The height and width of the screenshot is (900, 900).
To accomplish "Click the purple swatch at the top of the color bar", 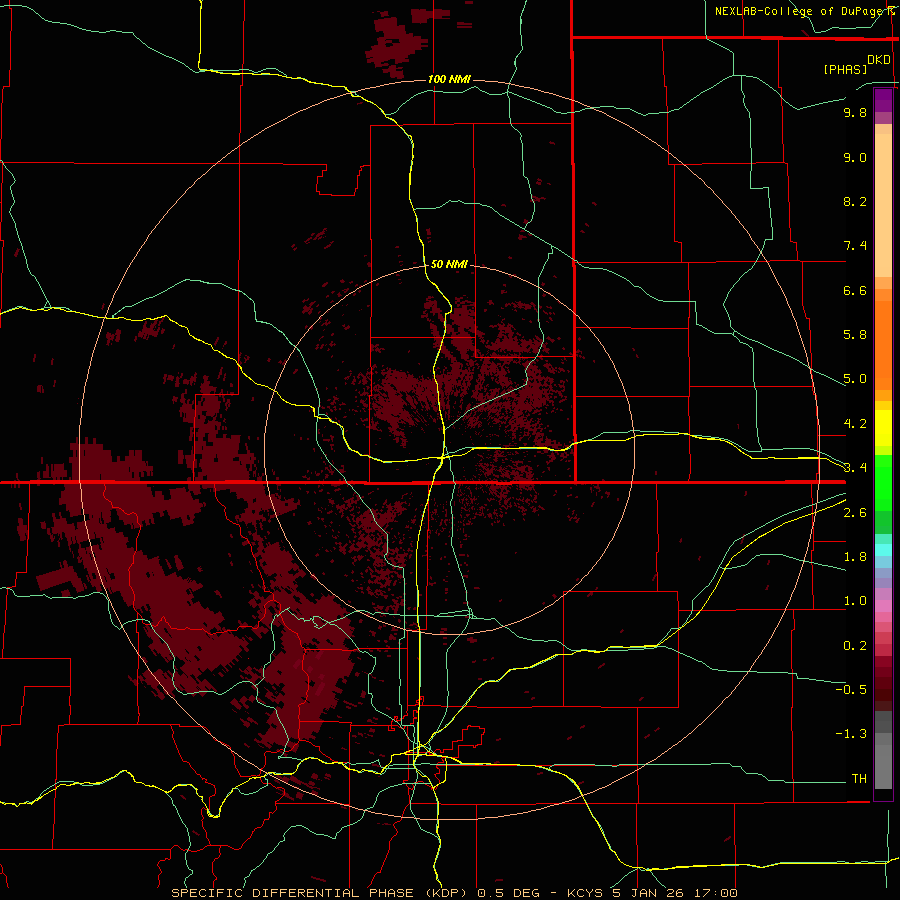I will point(883,100).
